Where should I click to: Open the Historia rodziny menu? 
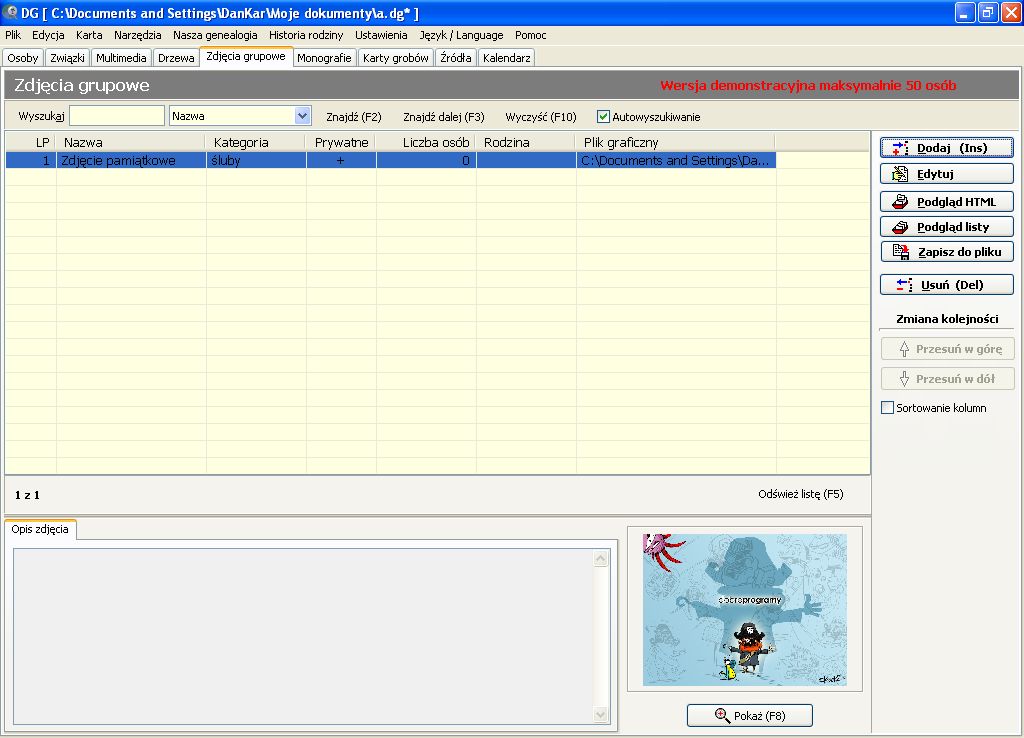(306, 35)
